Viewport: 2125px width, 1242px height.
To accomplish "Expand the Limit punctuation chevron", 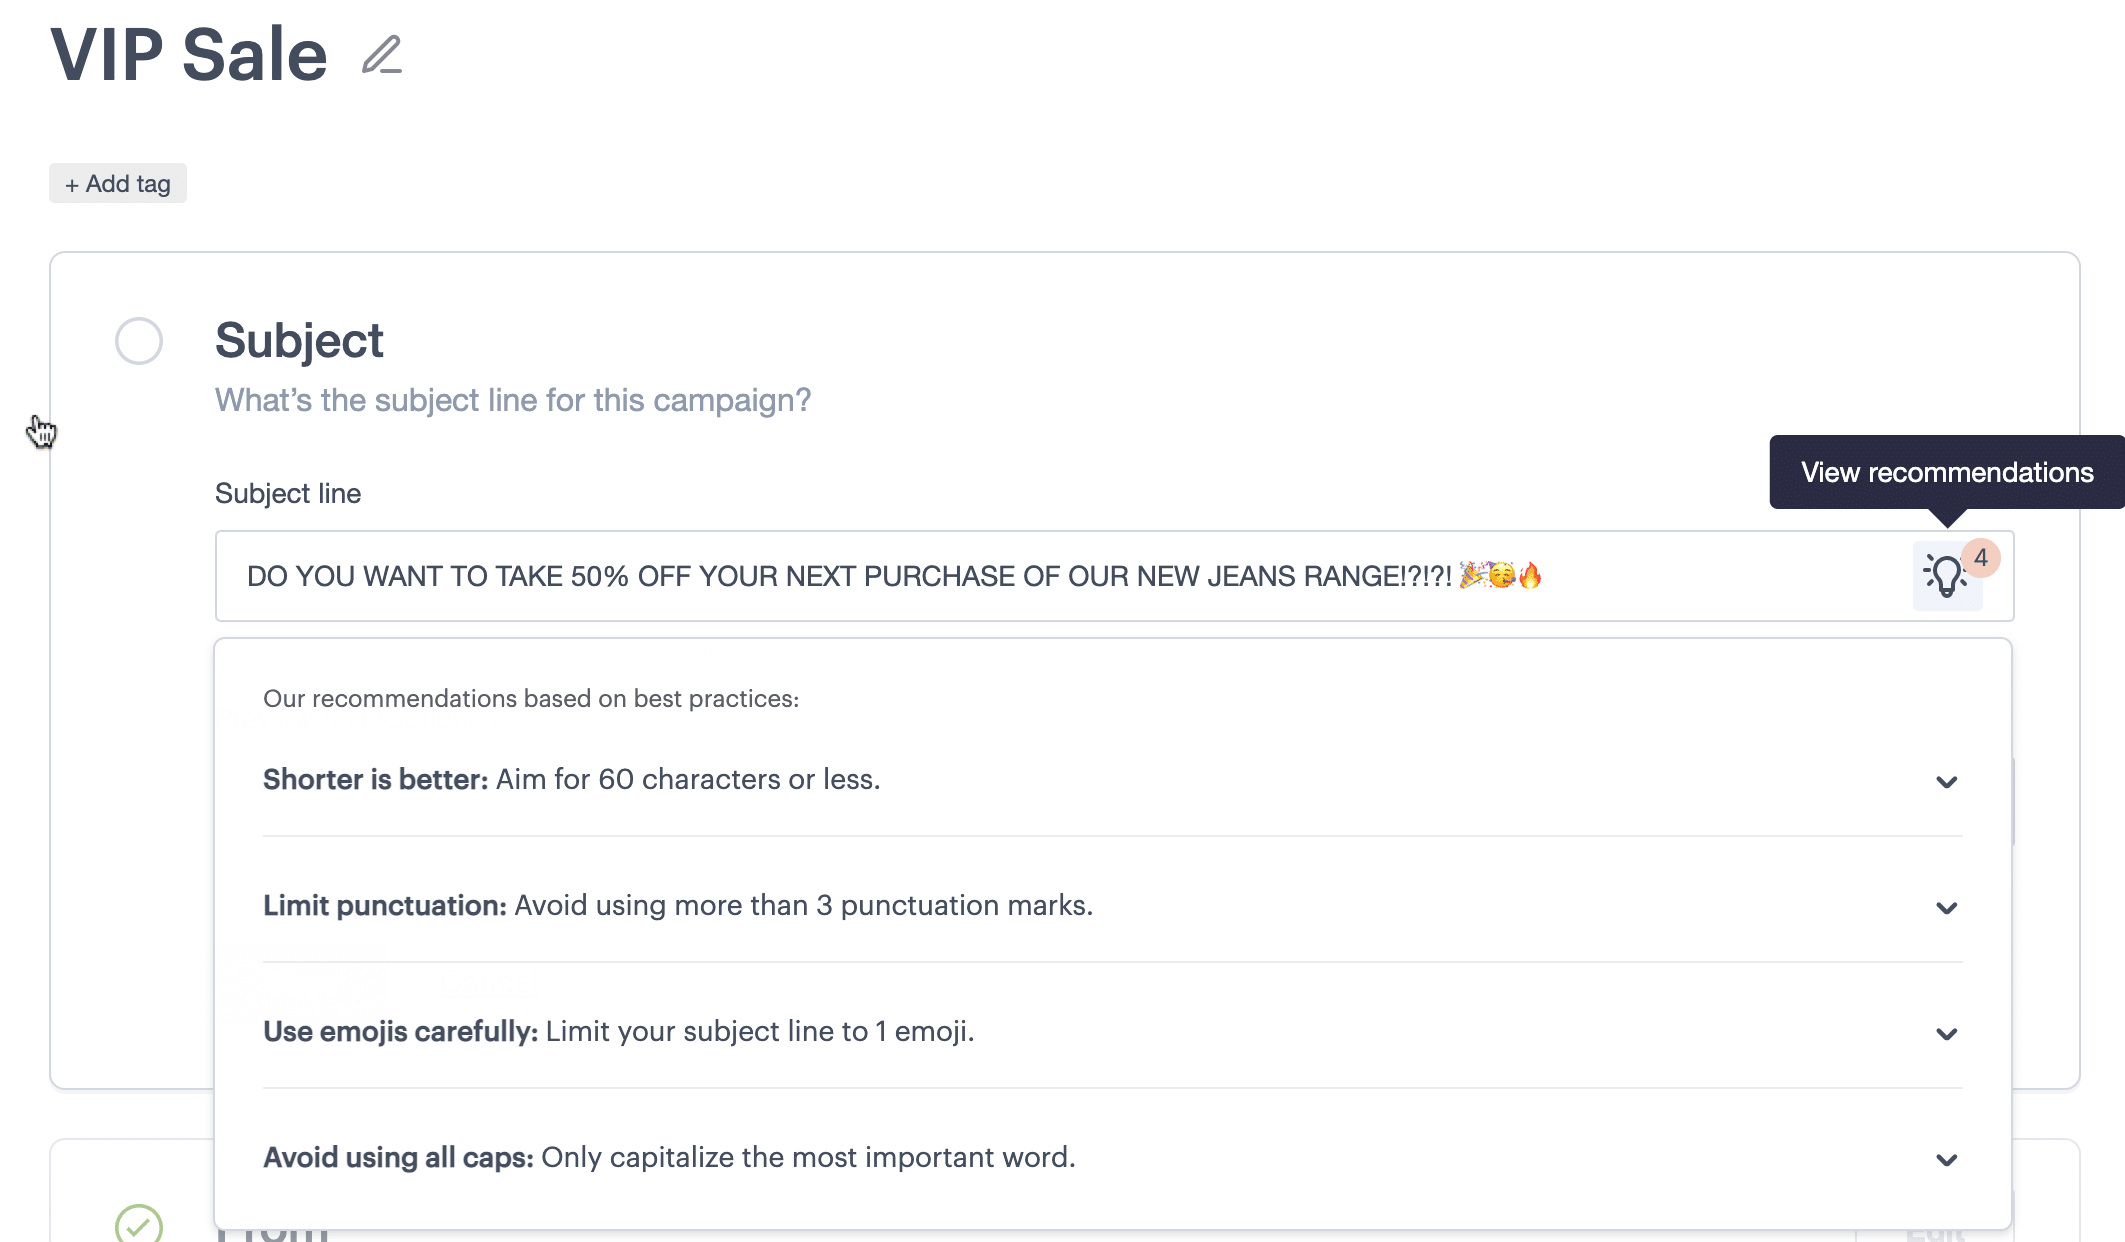I will (1946, 908).
